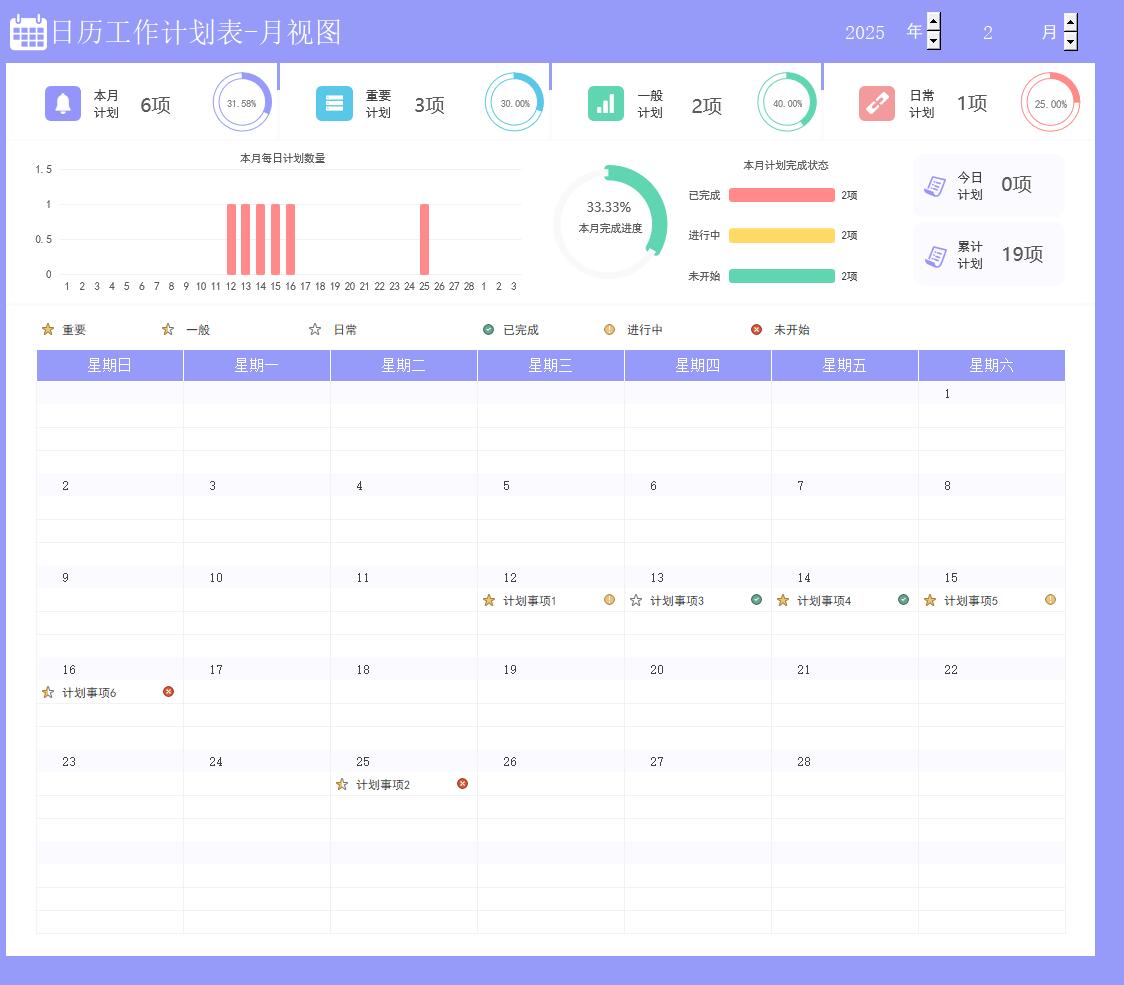Click the star icon next to 计划事项1
Image resolution: width=1124 pixels, height=985 pixels.
click(489, 601)
